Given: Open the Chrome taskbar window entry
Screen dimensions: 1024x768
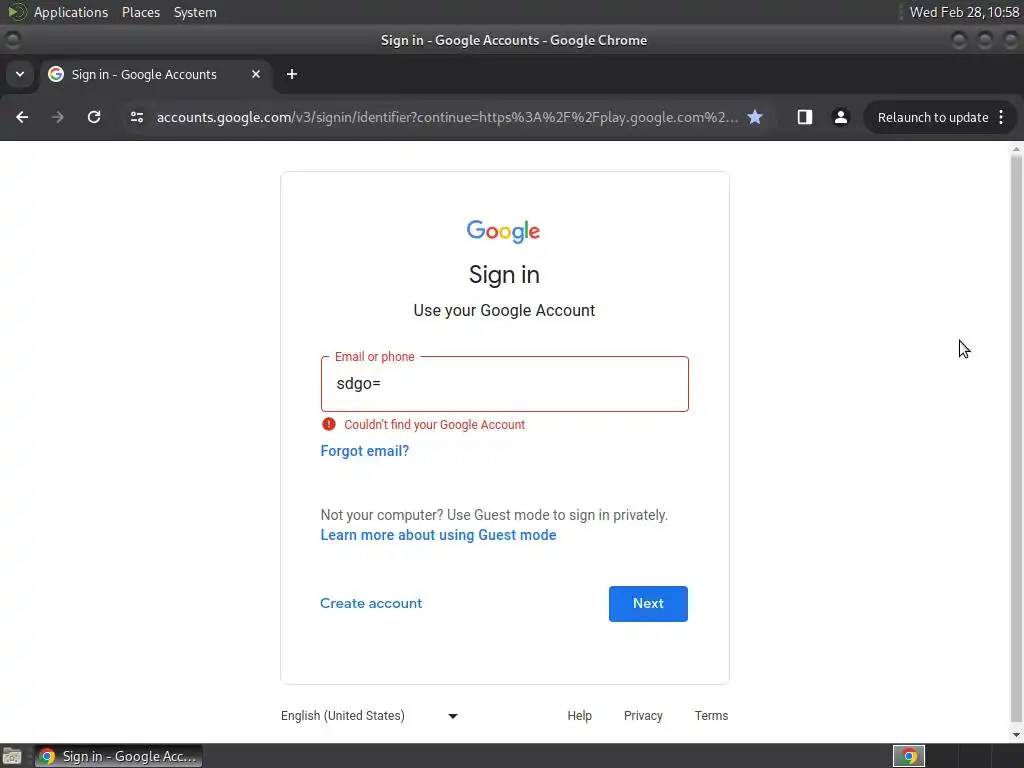Looking at the screenshot, I should [119, 756].
